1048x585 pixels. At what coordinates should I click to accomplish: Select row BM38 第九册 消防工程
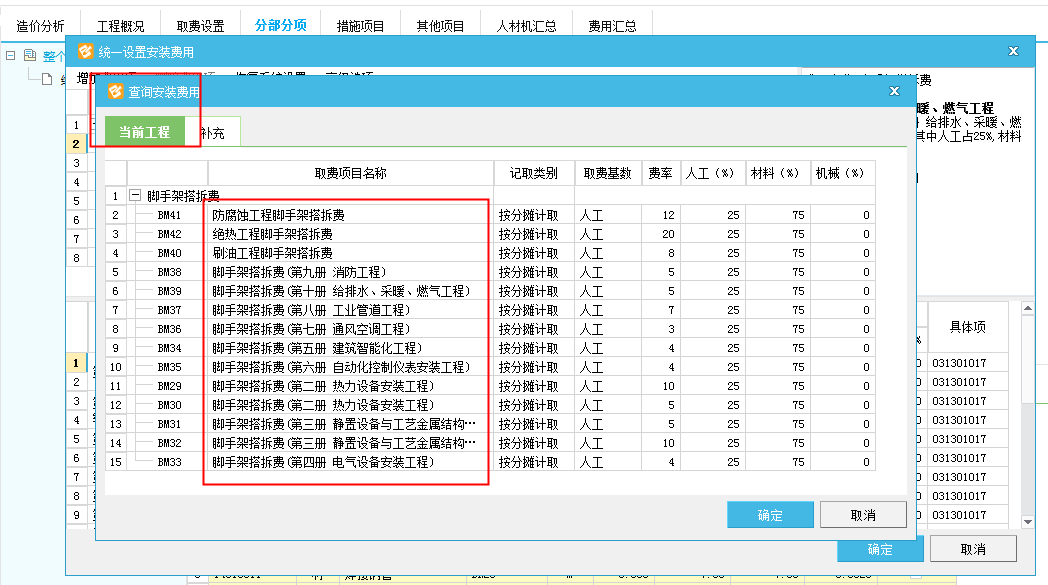(x=298, y=272)
